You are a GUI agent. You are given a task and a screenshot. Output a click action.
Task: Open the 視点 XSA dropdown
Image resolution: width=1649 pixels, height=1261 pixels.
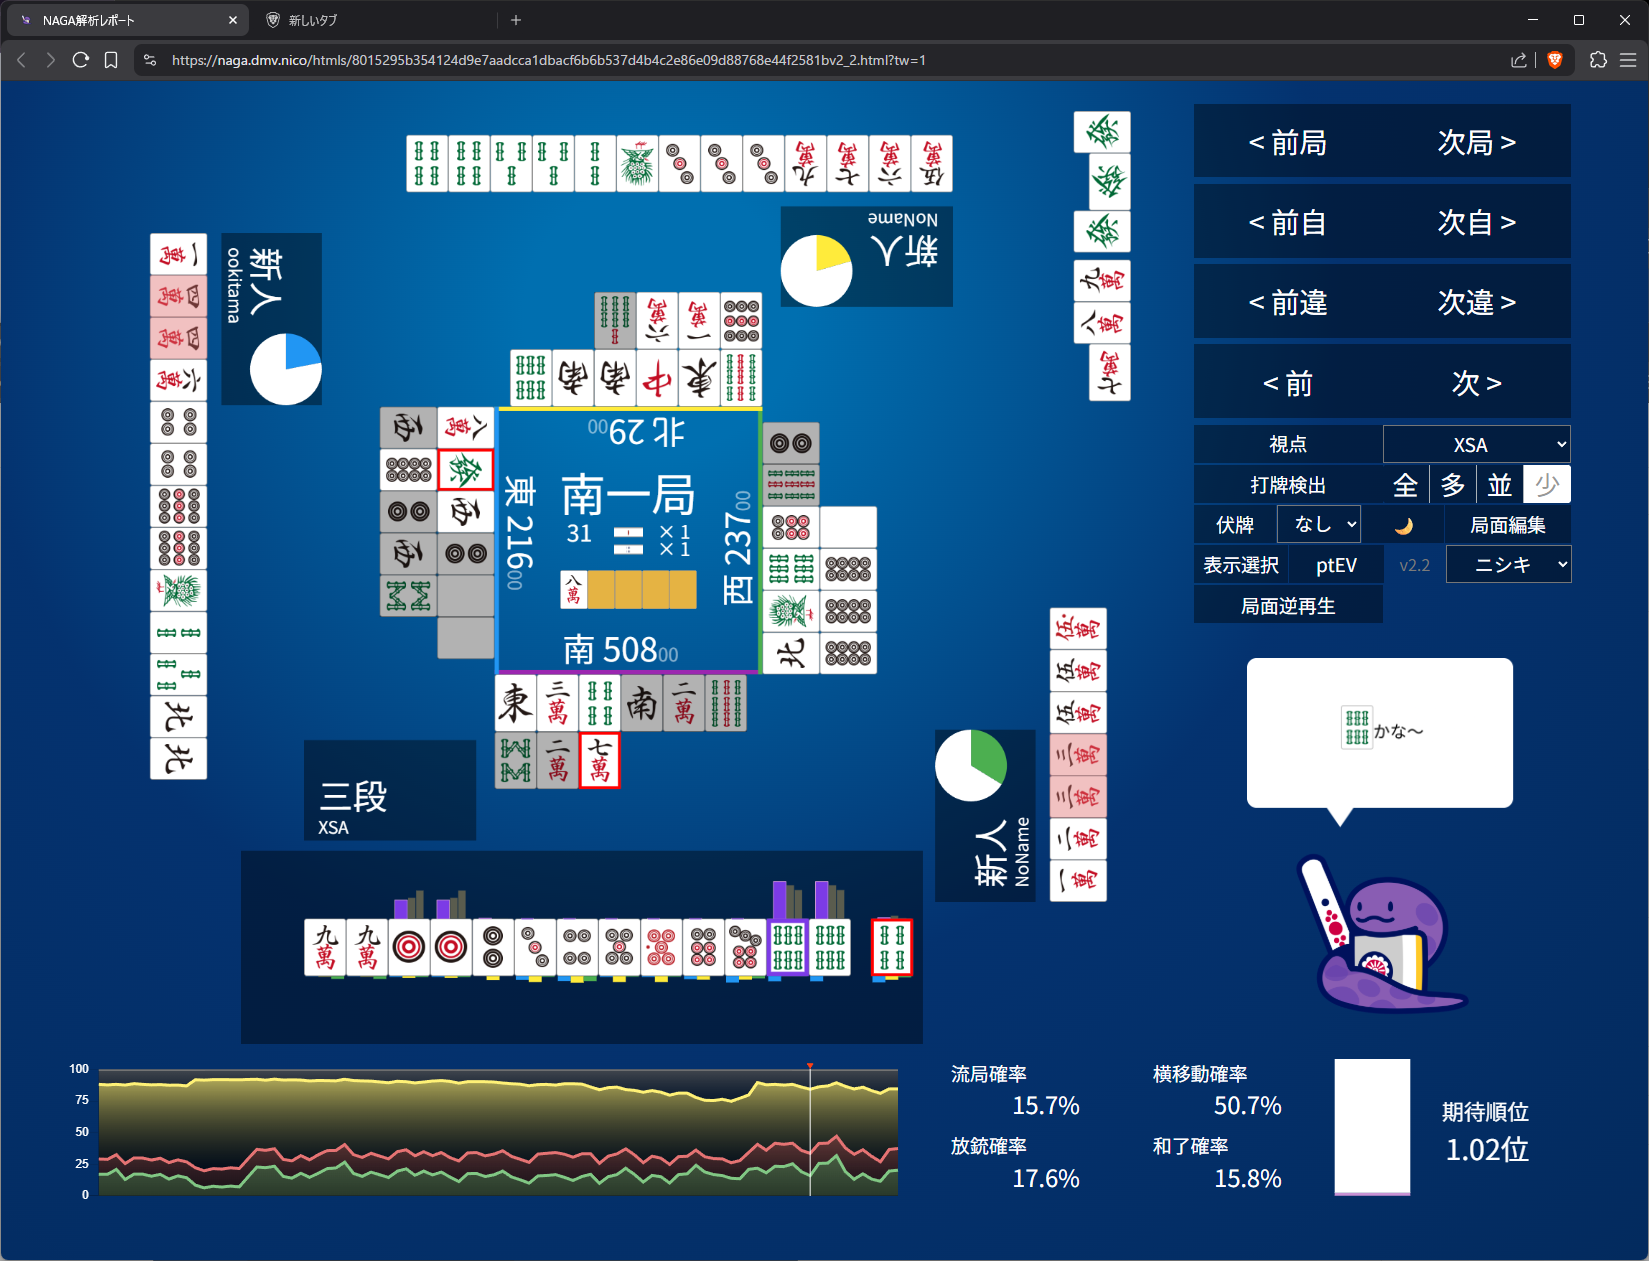pos(1476,445)
